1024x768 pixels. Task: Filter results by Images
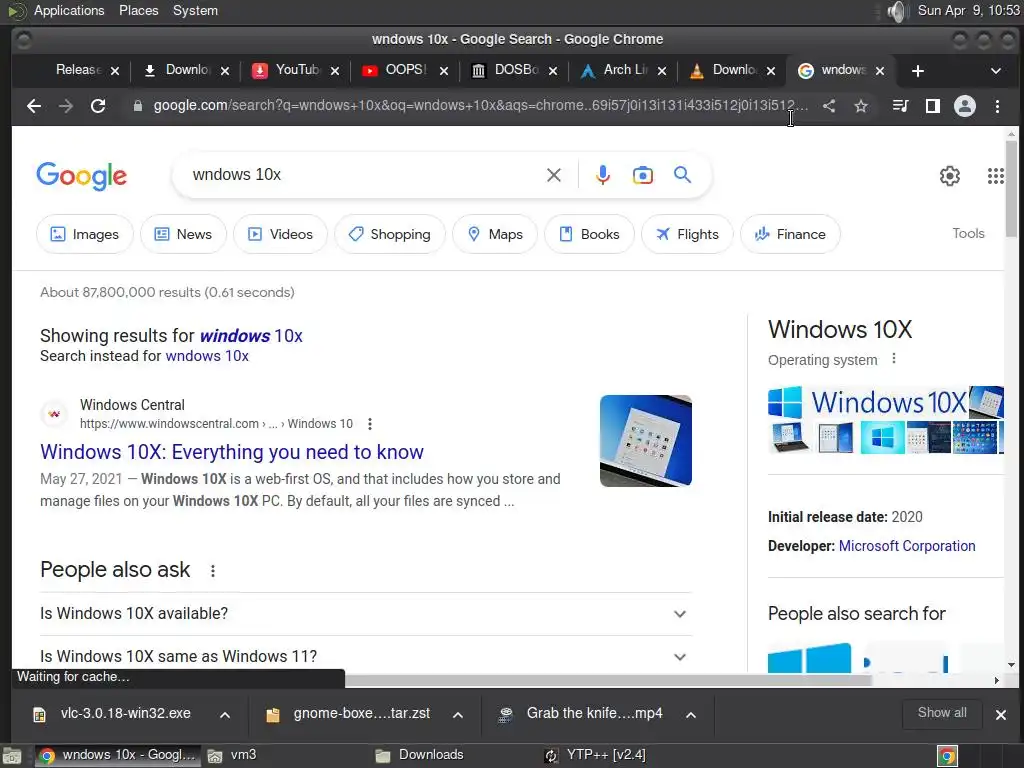click(x=85, y=234)
